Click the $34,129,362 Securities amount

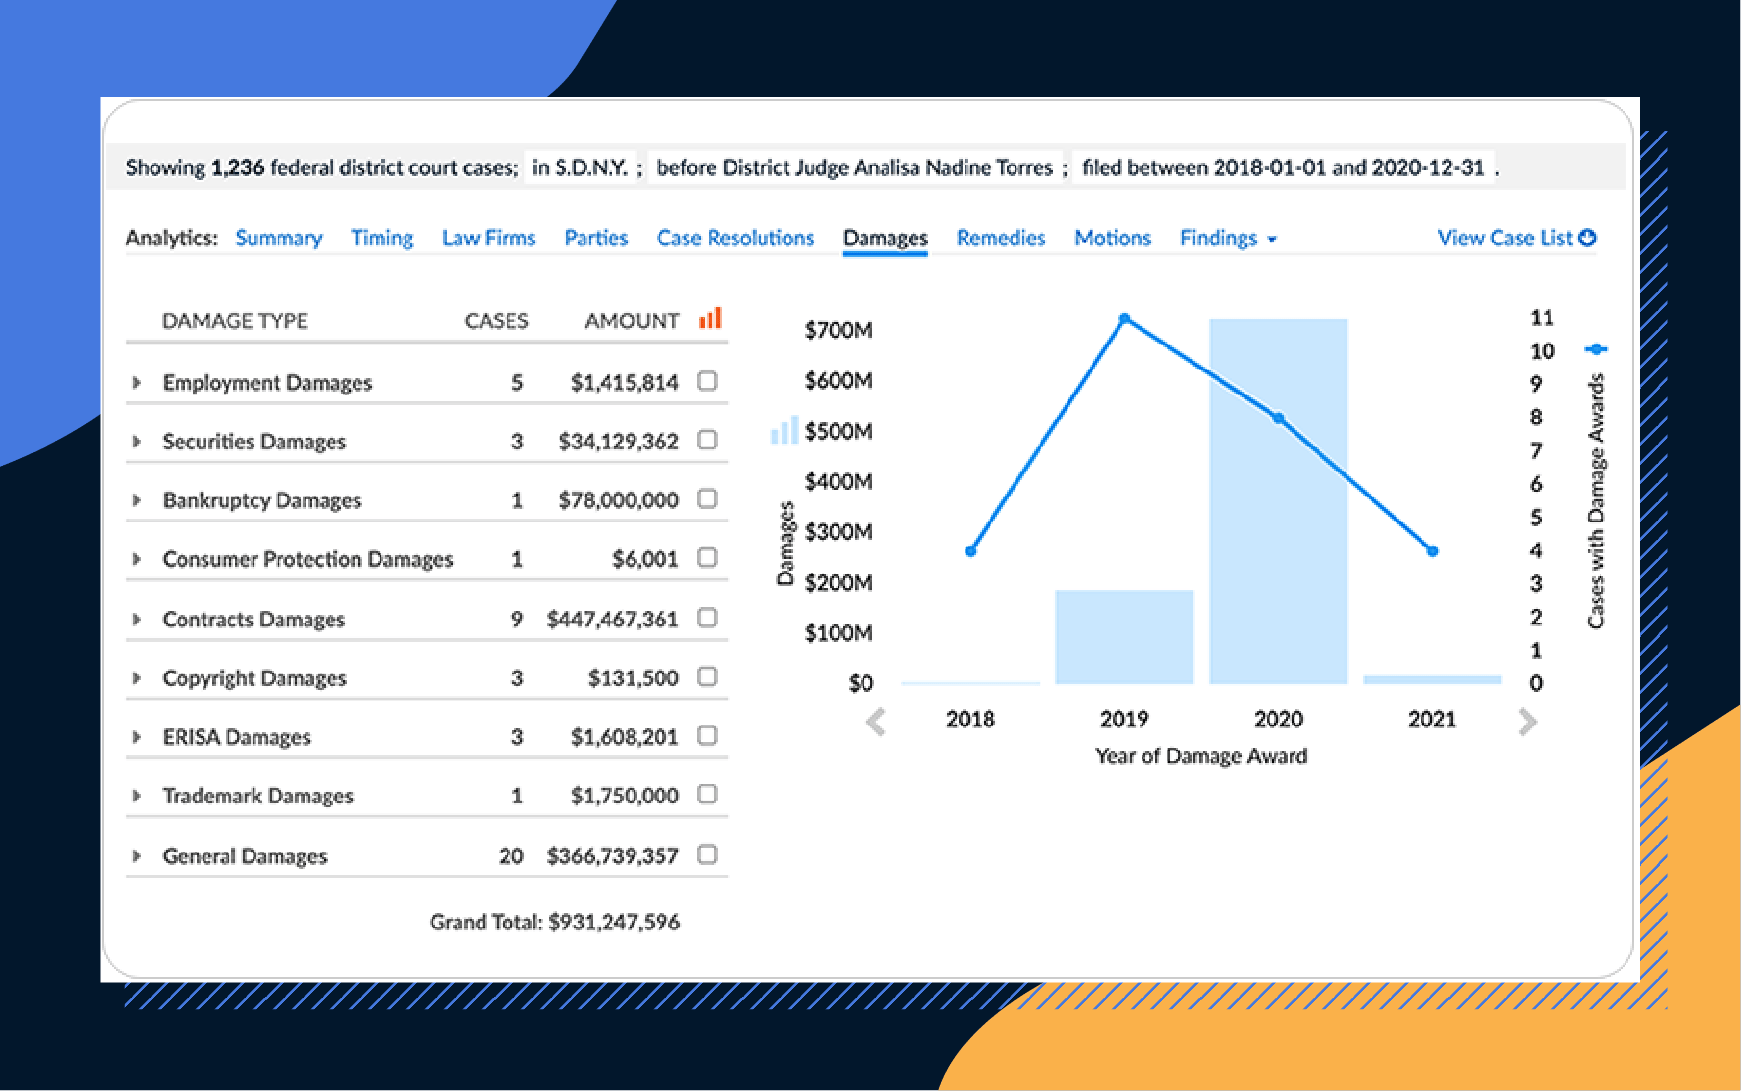[618, 441]
